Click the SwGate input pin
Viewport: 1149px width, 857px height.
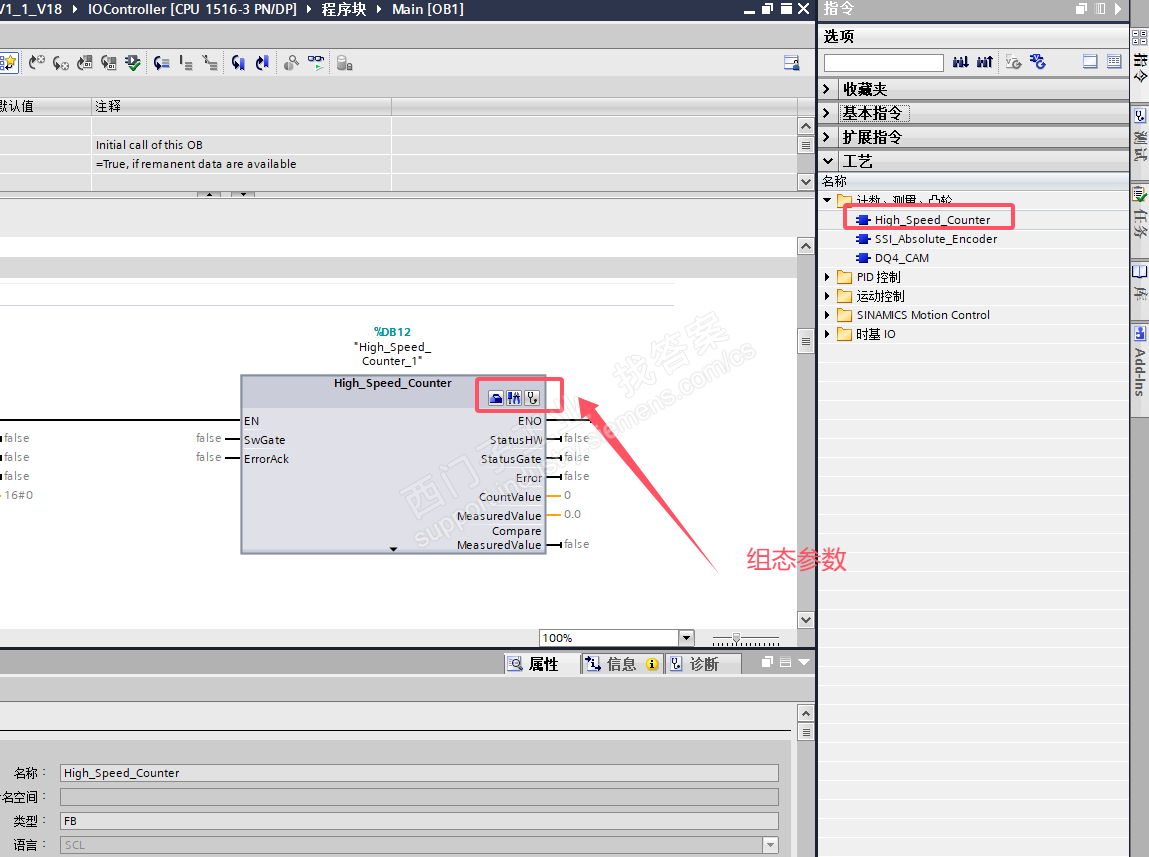tap(265, 439)
